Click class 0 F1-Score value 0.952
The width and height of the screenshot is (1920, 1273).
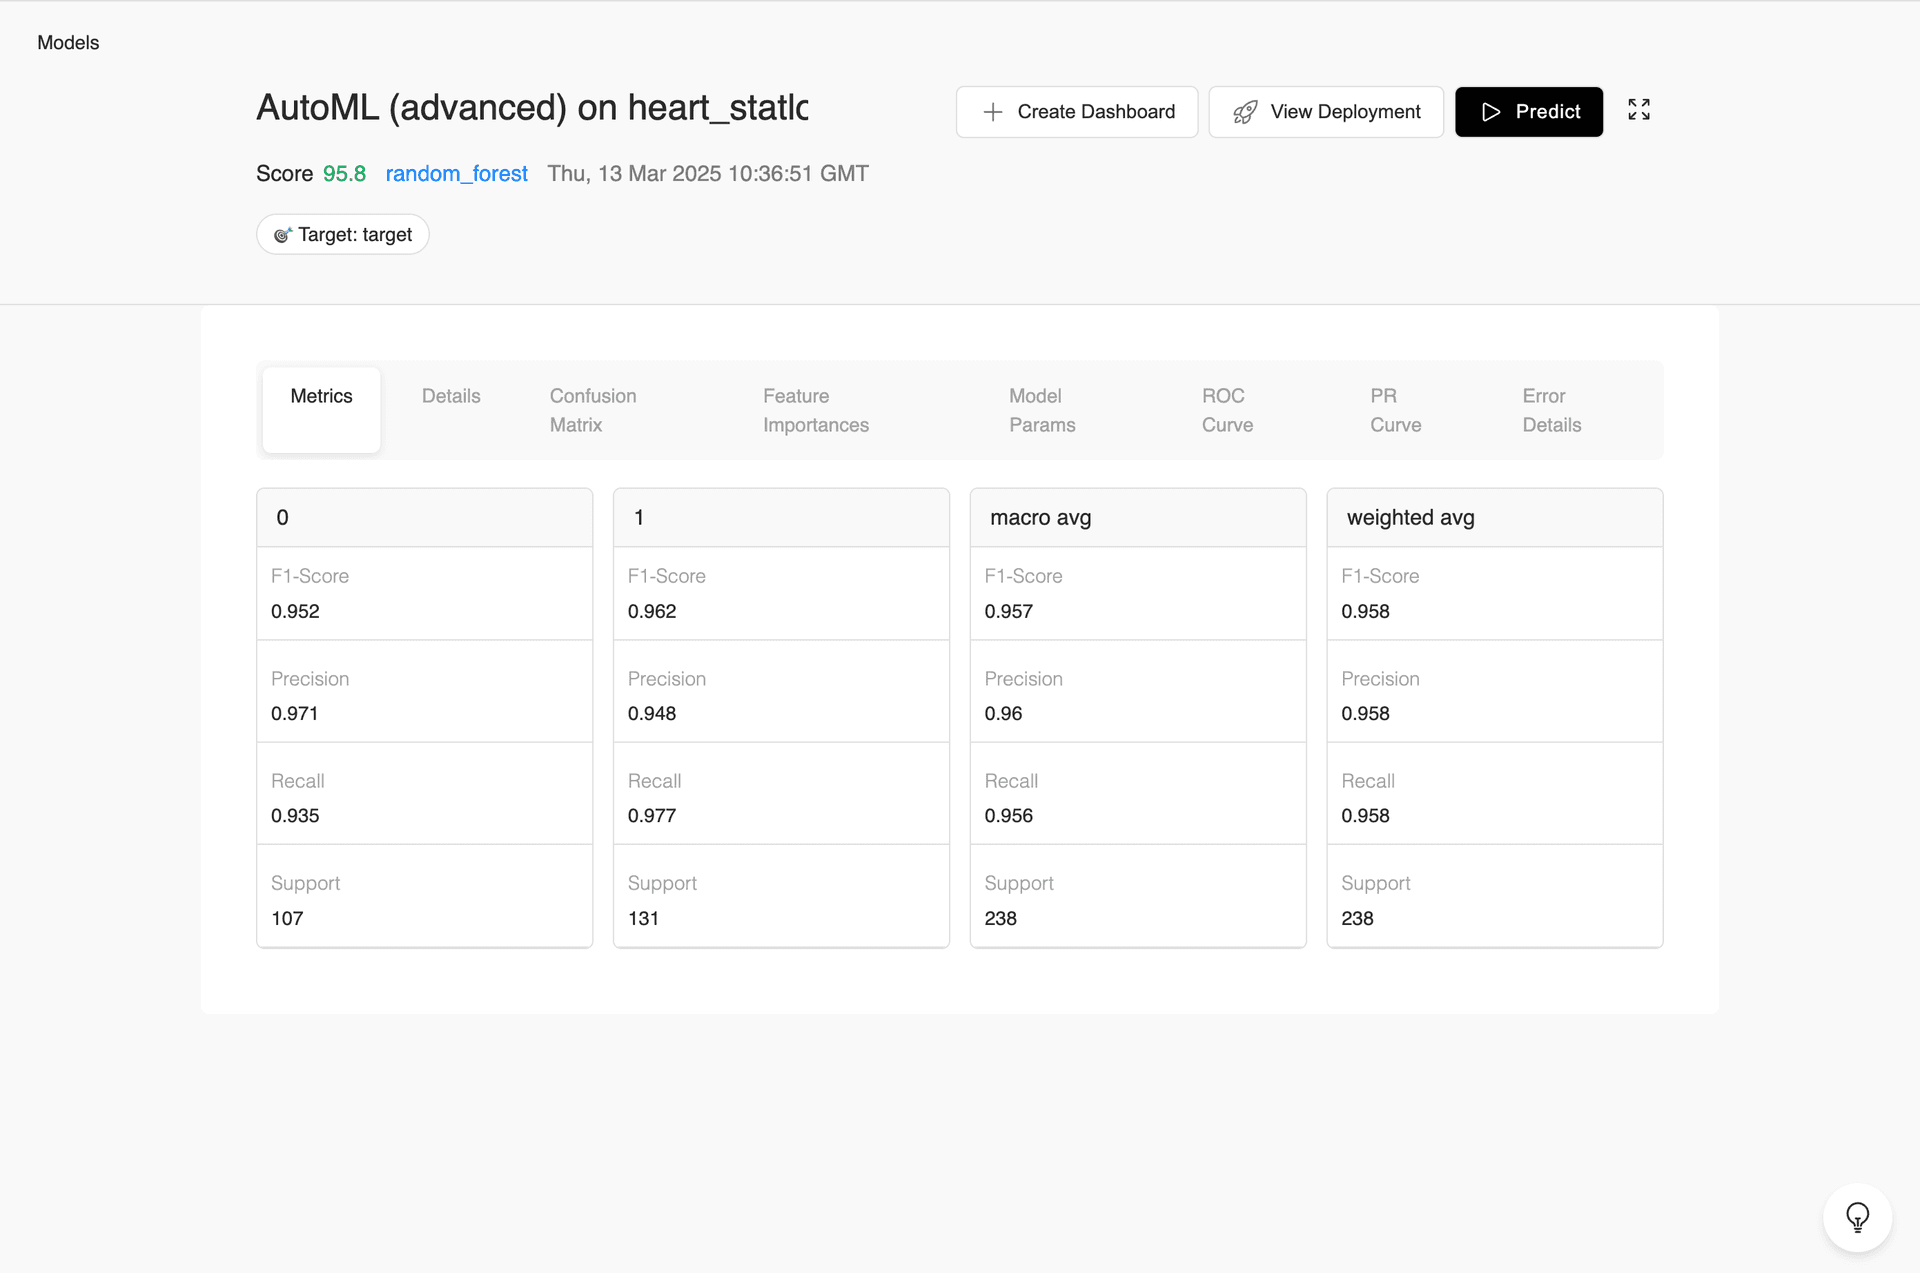[295, 612]
